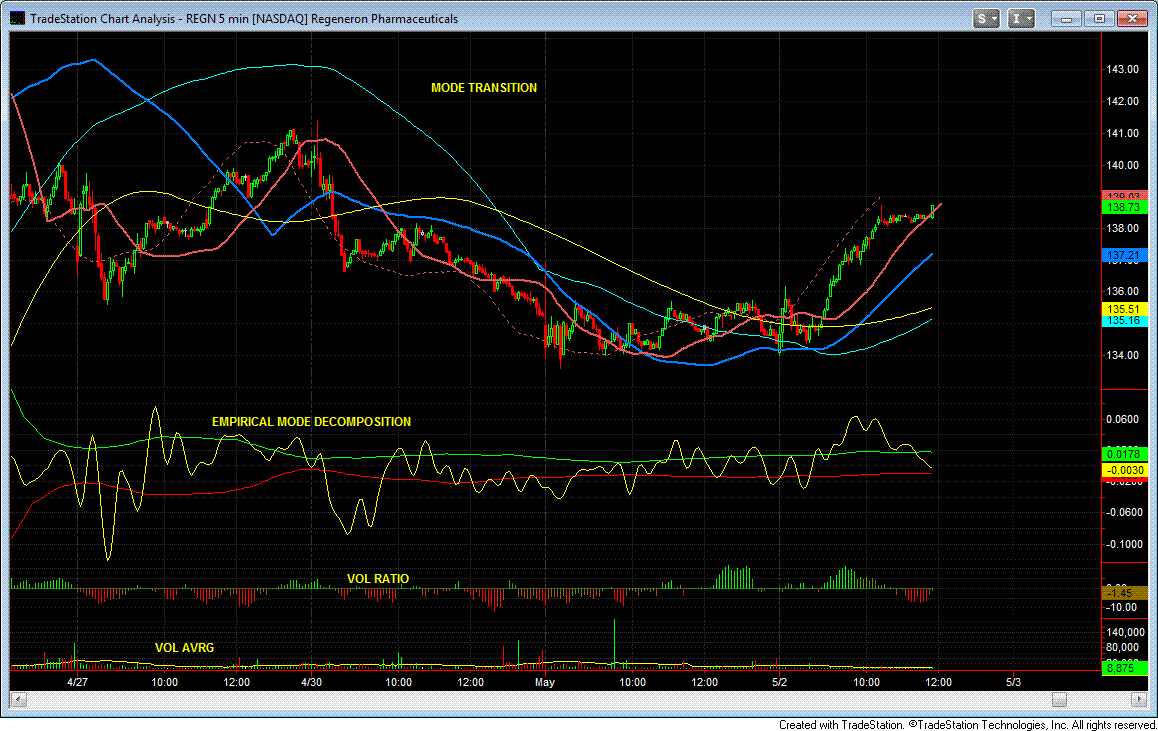Select the MODE TRANSITION label
Screen dimensions: 1158x731
[x=484, y=88]
